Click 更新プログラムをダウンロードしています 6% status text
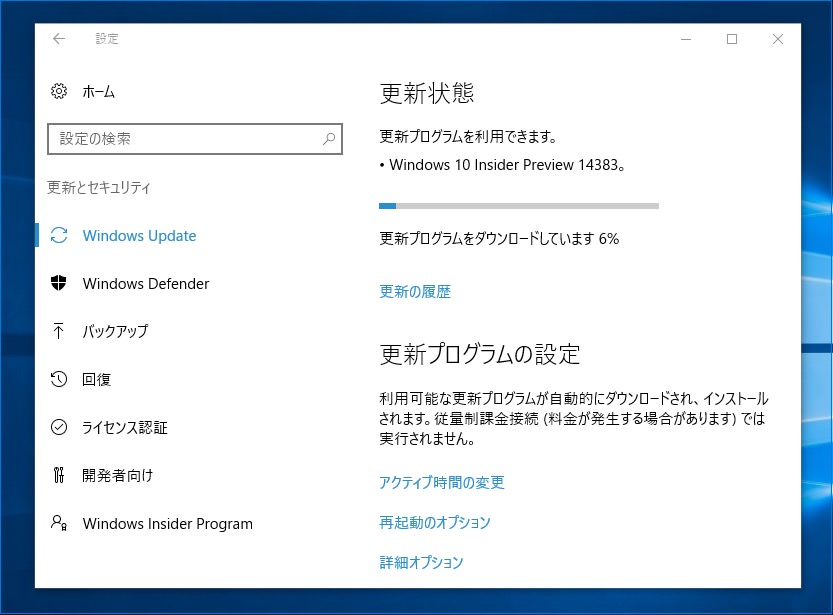The image size is (833, 615). (x=499, y=239)
